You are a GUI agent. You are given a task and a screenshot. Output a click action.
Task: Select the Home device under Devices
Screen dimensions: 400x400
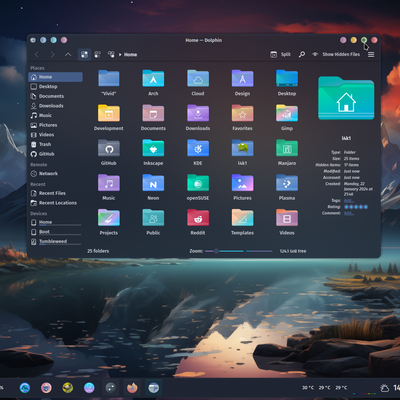tap(56, 222)
